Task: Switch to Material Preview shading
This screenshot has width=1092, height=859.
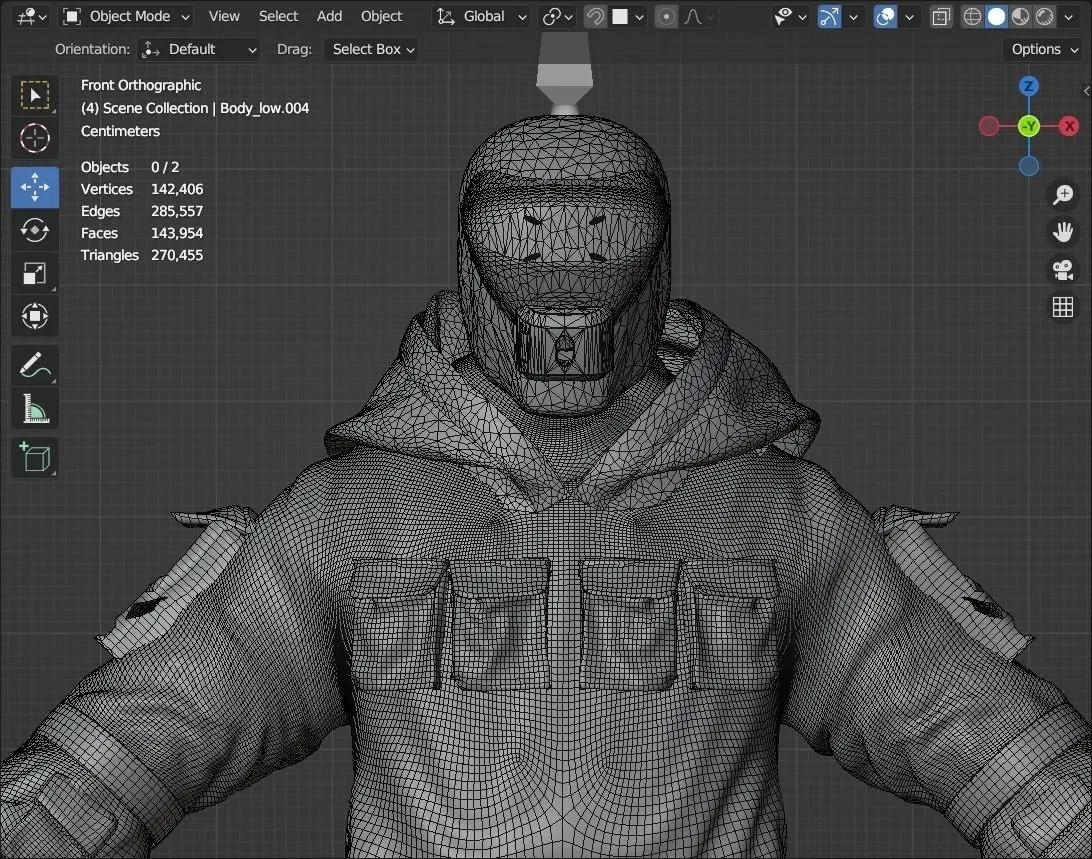Action: pos(1020,17)
